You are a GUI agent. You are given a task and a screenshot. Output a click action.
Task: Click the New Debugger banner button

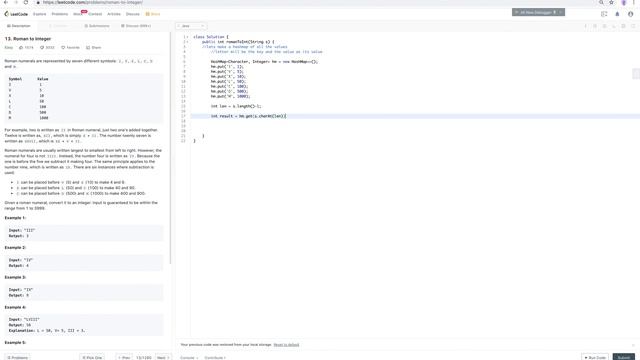538,12
